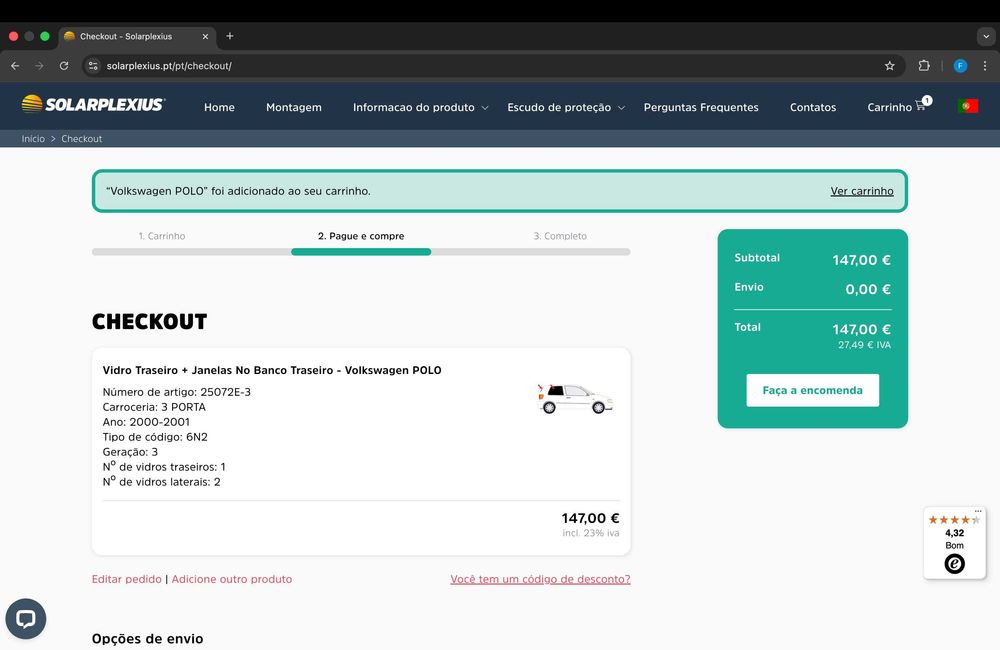Open the shopping cart icon

(920, 106)
